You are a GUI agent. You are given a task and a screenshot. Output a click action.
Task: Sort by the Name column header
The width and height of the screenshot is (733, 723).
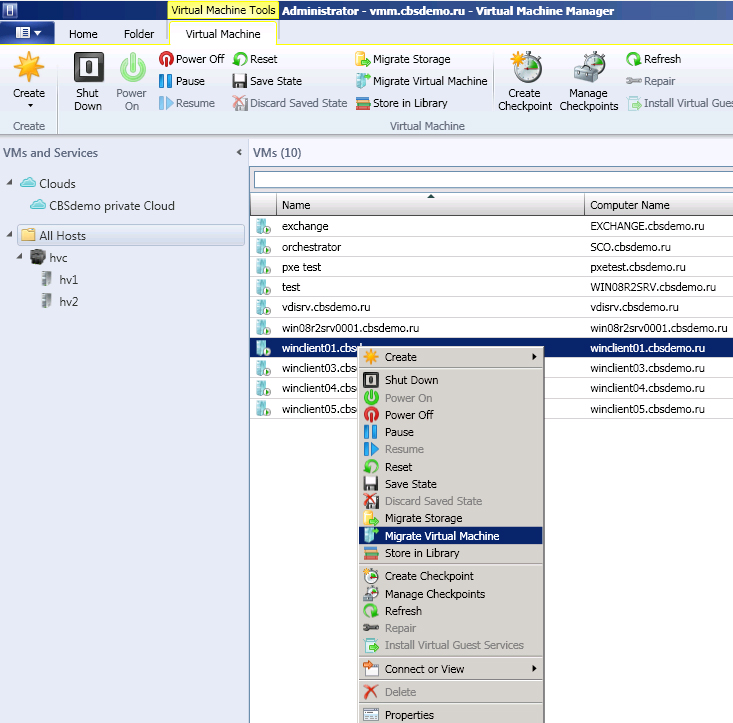click(431, 205)
